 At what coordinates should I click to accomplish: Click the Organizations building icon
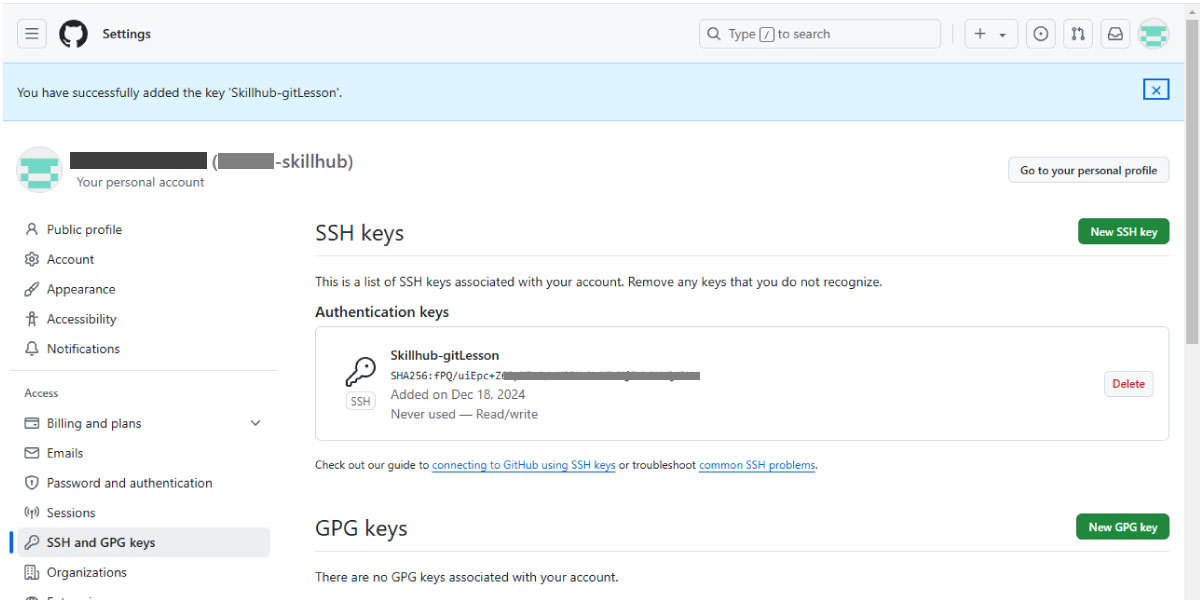(x=31, y=573)
